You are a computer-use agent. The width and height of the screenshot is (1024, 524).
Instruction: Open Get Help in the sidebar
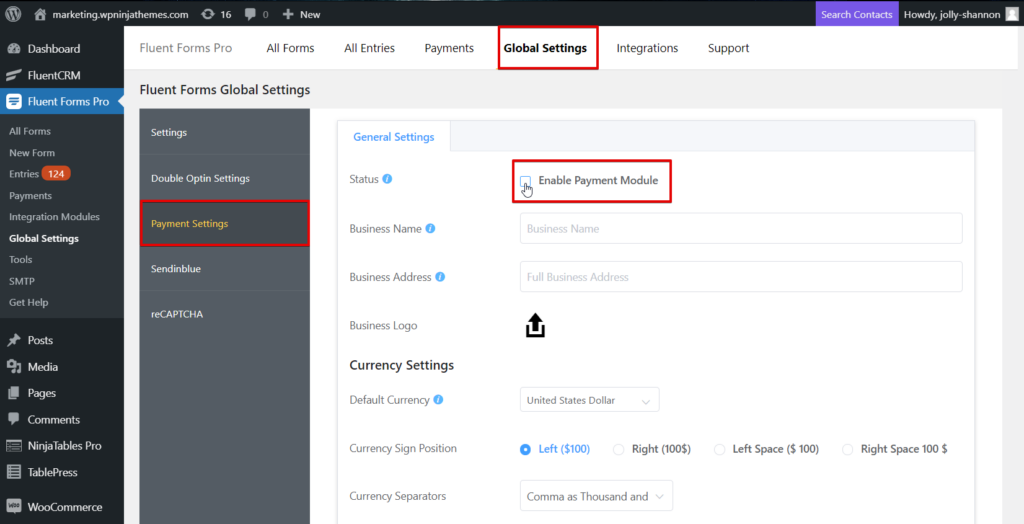pos(29,303)
